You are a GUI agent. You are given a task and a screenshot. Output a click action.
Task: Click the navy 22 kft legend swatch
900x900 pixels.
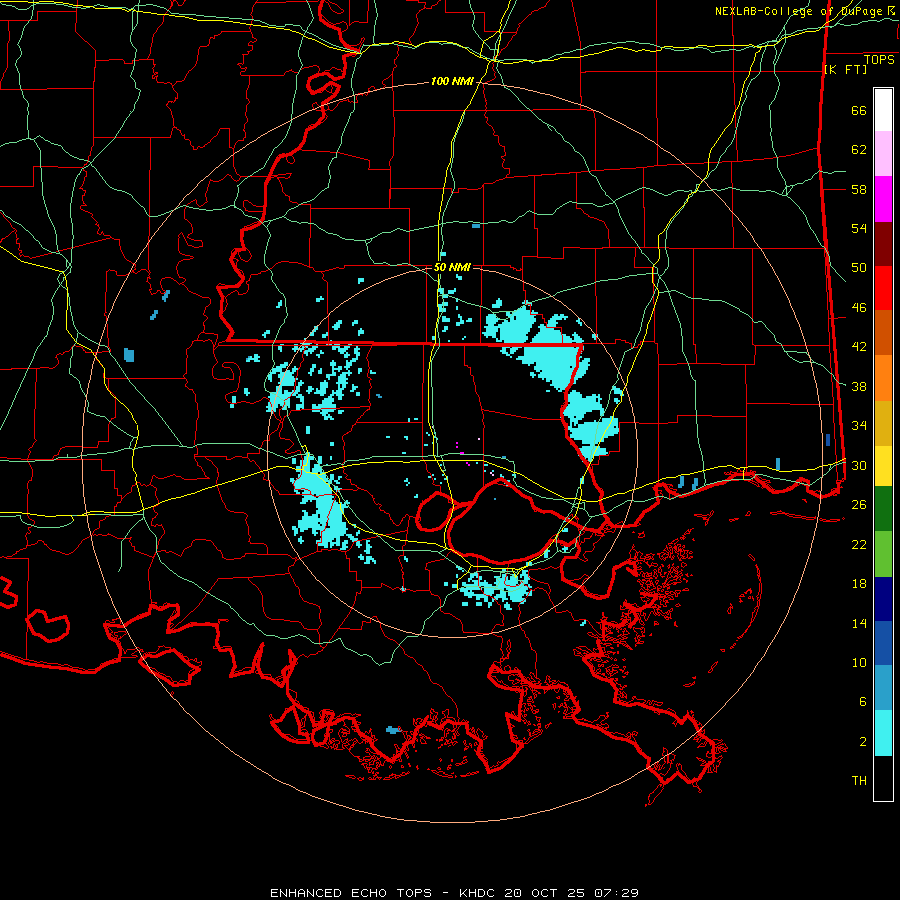[x=883, y=599]
